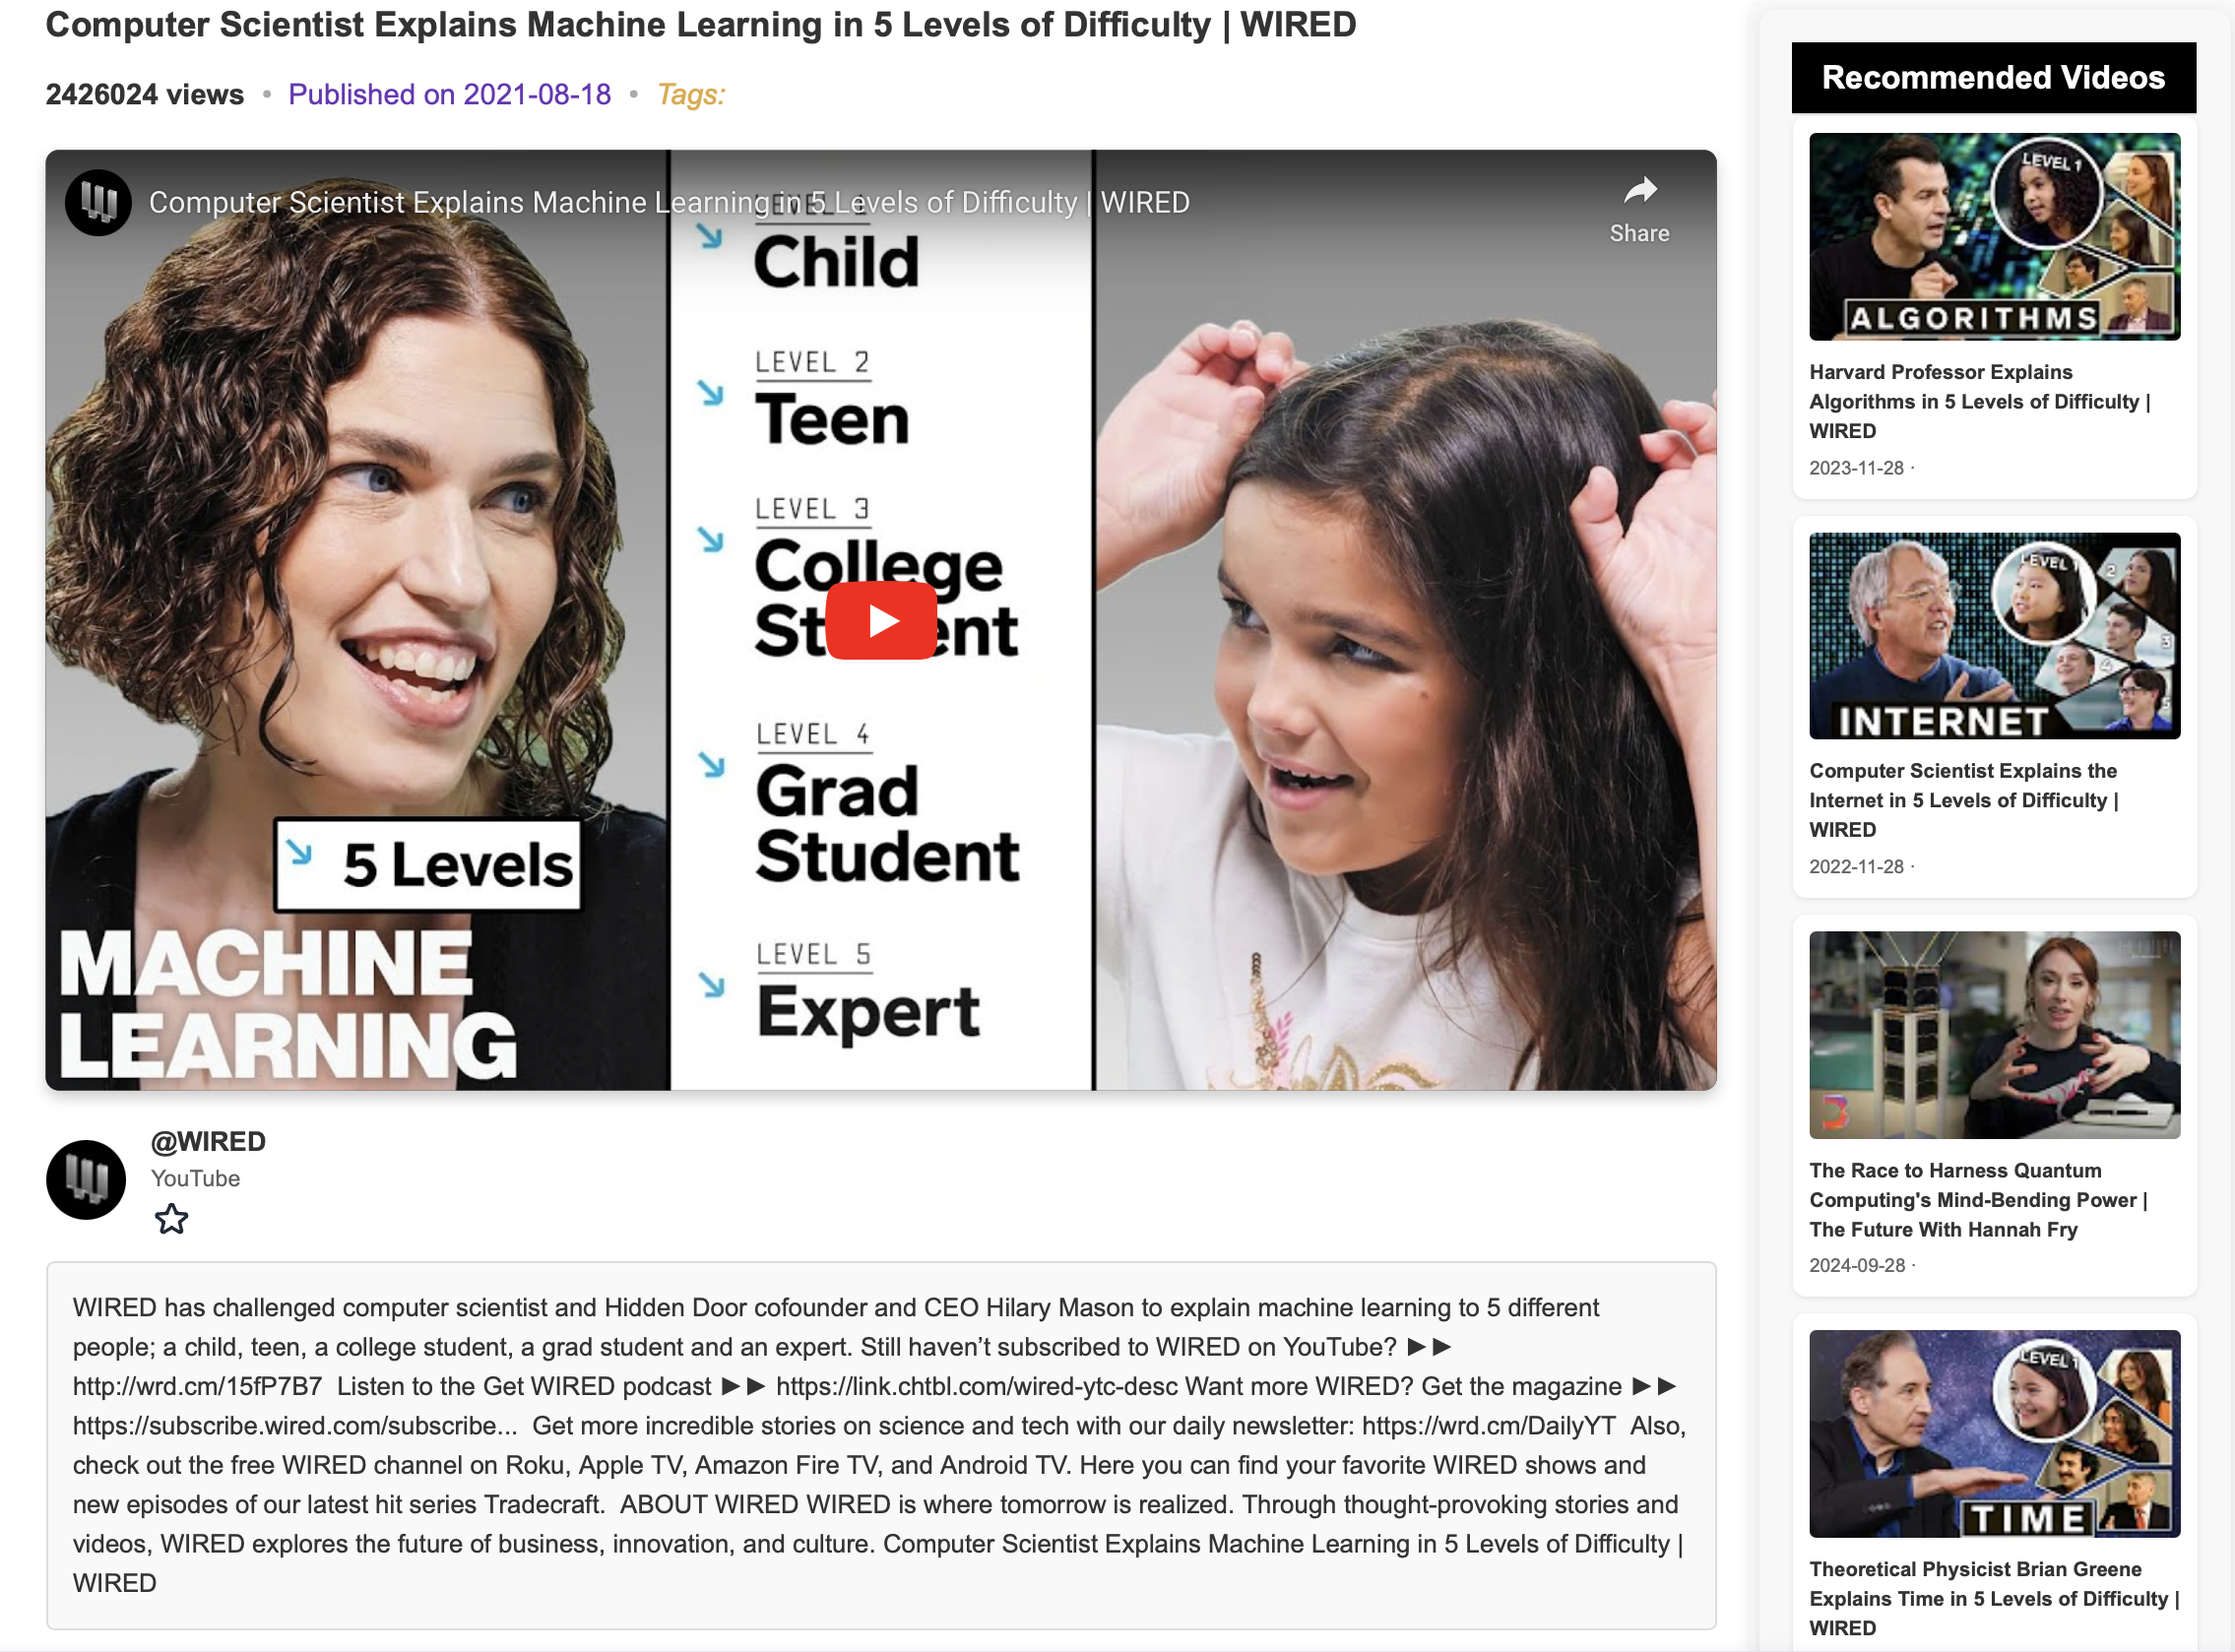Open the Brian Greene Time thumbnail
This screenshot has width=2235, height=1652.
1994,1433
